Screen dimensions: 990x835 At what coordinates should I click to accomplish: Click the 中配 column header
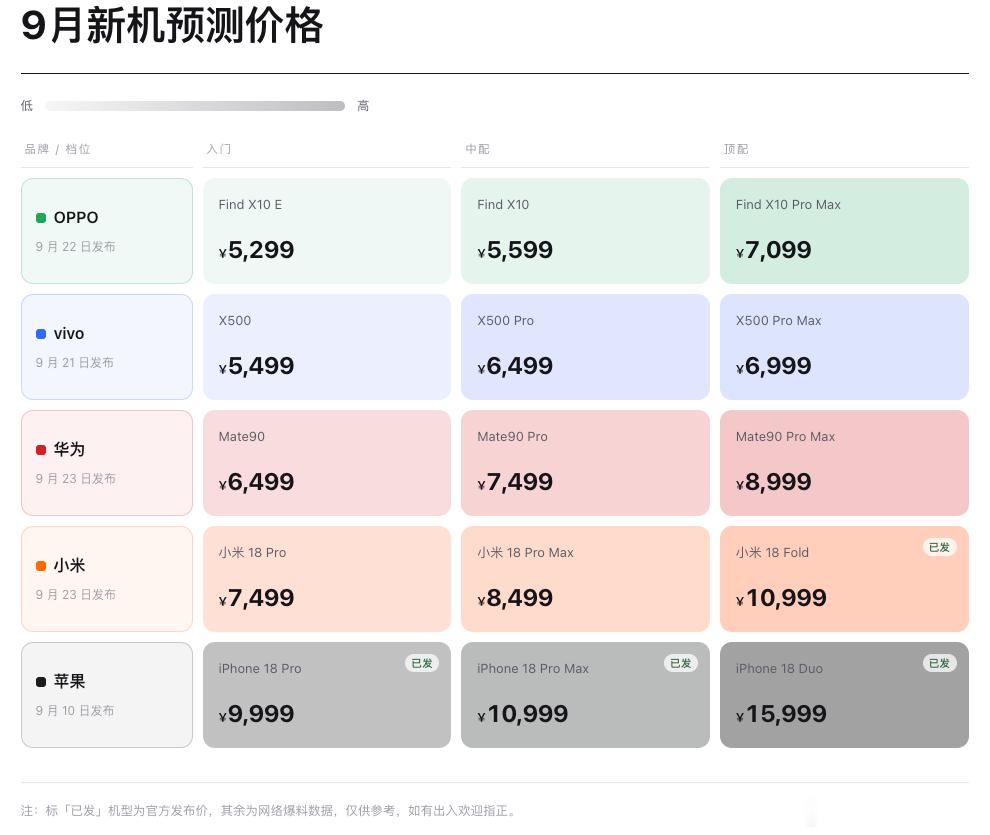(x=477, y=149)
